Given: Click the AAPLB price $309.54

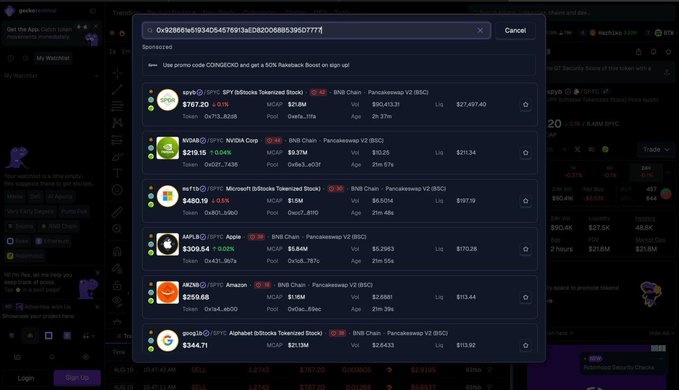Looking at the screenshot, I should (196, 249).
